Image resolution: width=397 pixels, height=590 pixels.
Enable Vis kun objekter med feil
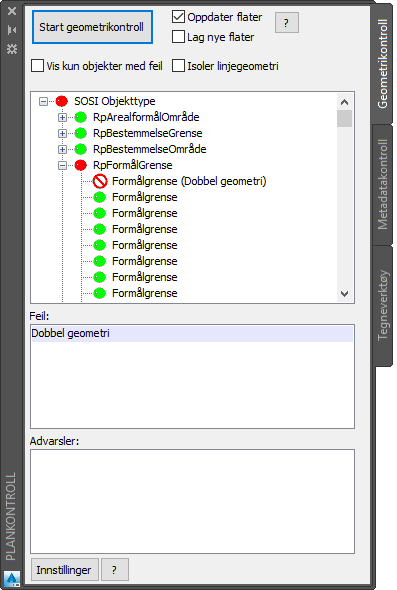pos(37,66)
